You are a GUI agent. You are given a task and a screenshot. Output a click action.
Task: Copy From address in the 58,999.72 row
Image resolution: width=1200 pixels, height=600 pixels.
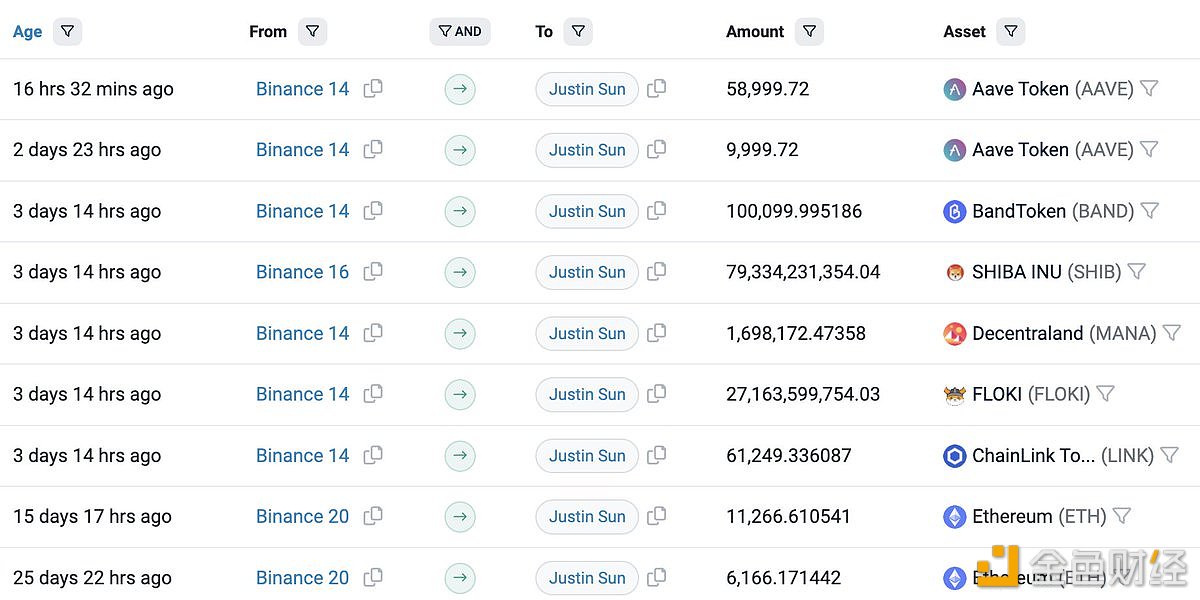[x=373, y=89]
